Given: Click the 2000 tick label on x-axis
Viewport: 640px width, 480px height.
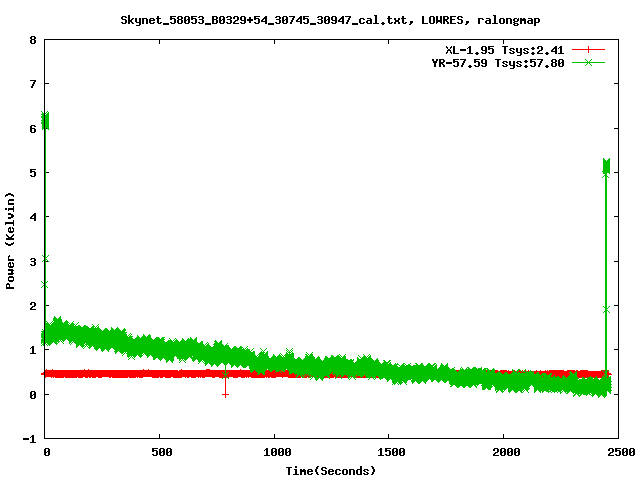Looking at the screenshot, I should 504,453.
